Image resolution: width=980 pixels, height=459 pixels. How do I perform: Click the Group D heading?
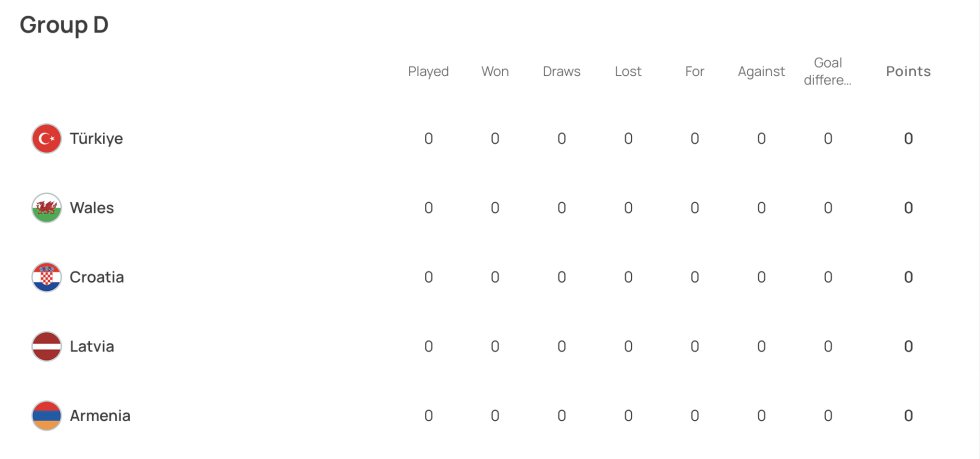(x=64, y=25)
